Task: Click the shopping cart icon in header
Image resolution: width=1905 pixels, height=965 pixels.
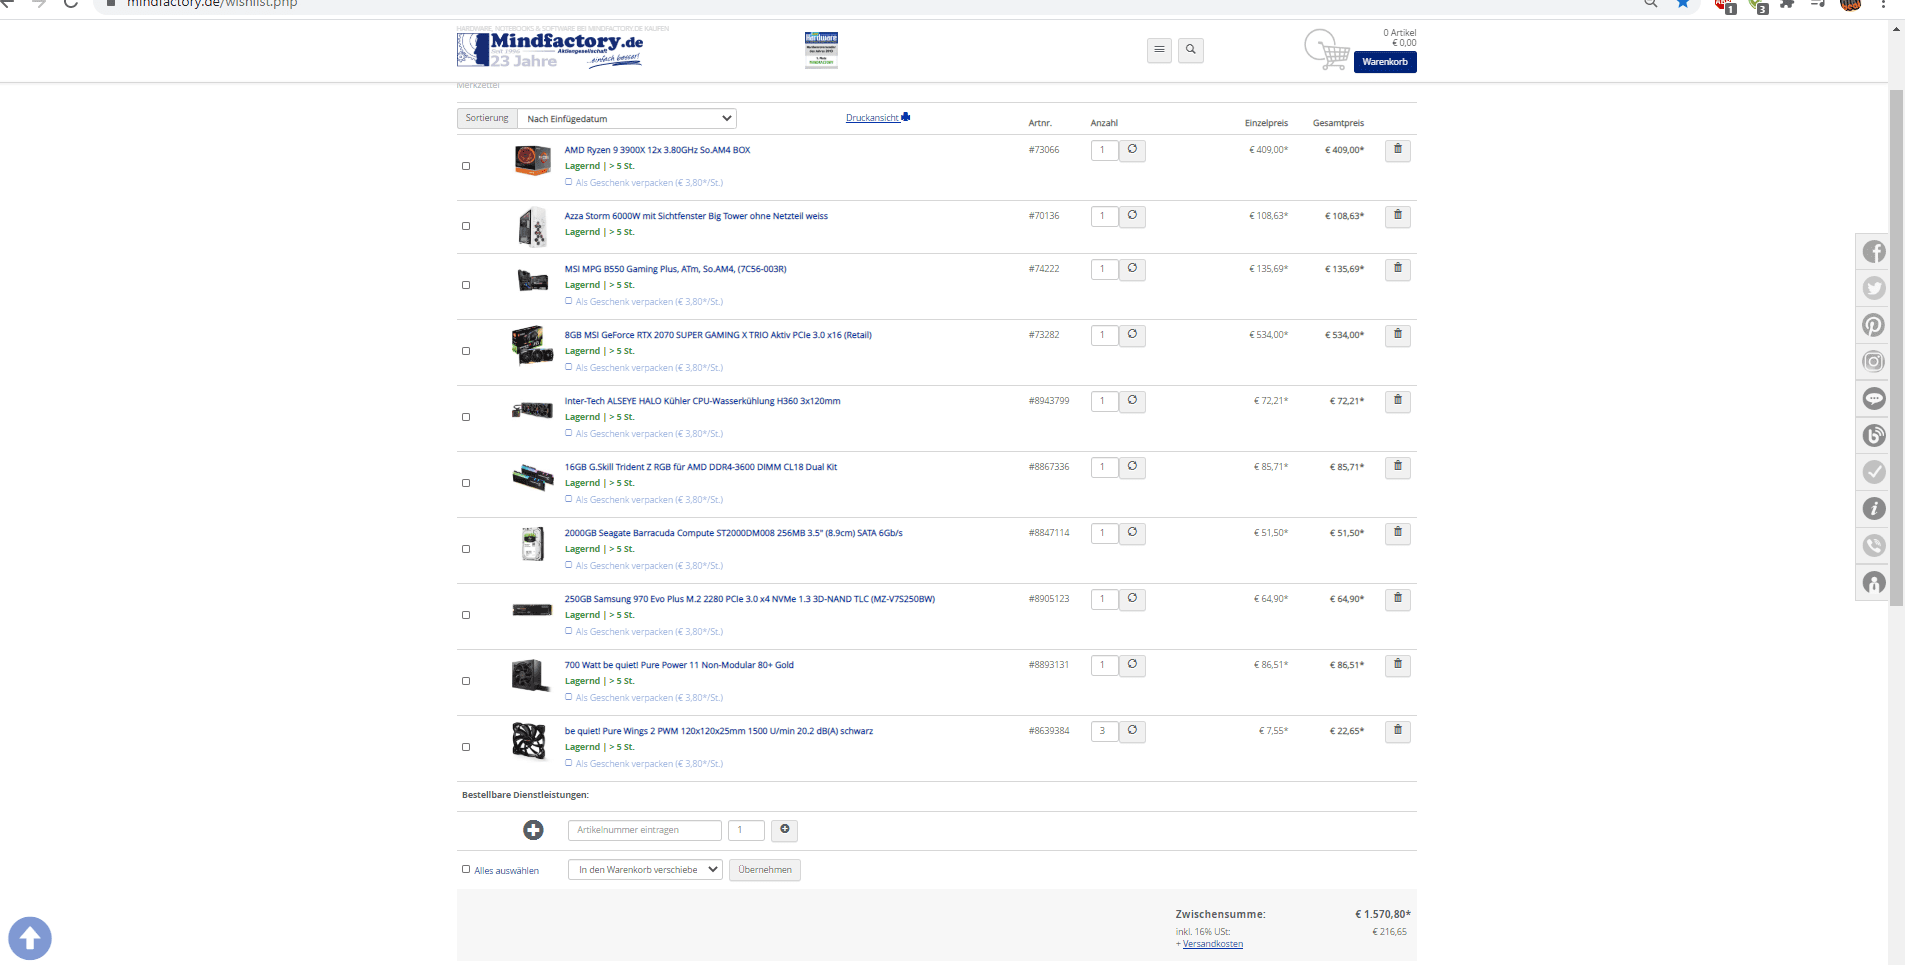Action: tap(1327, 49)
